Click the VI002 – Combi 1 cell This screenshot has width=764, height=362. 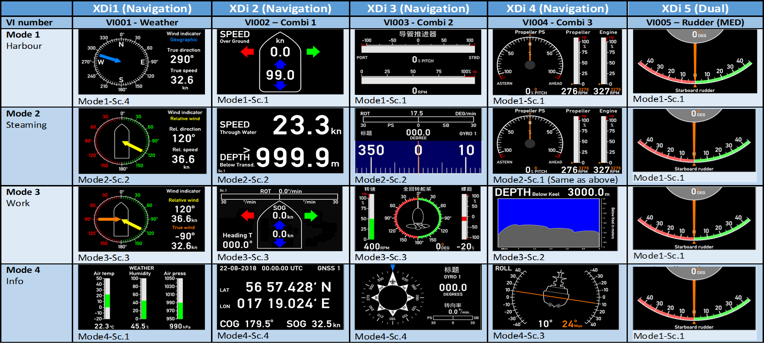[x=281, y=22]
